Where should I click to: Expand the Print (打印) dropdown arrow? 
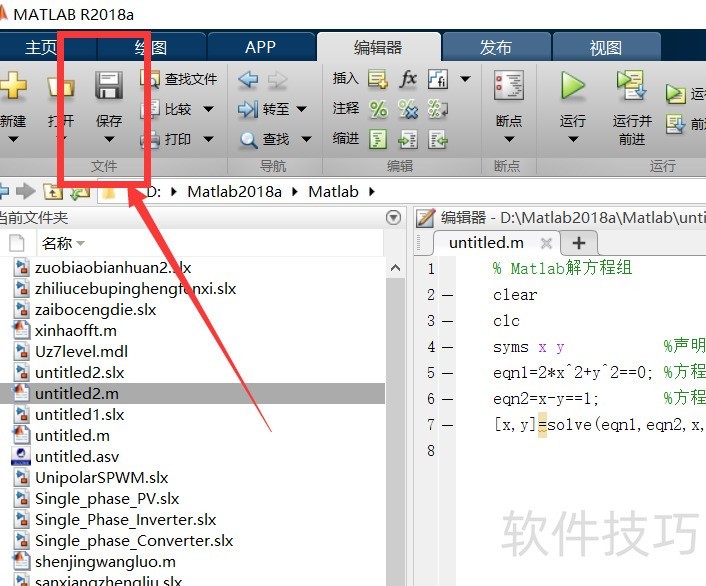208,139
